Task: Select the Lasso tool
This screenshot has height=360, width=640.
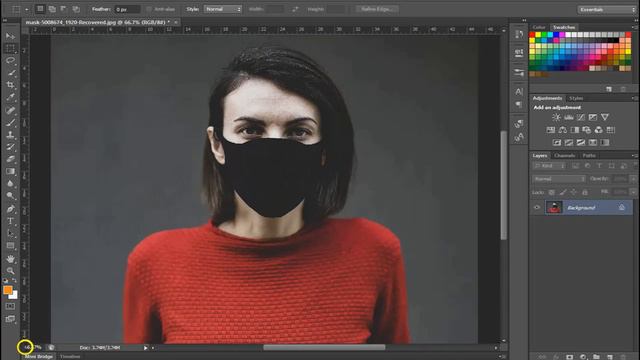Action: (10, 61)
